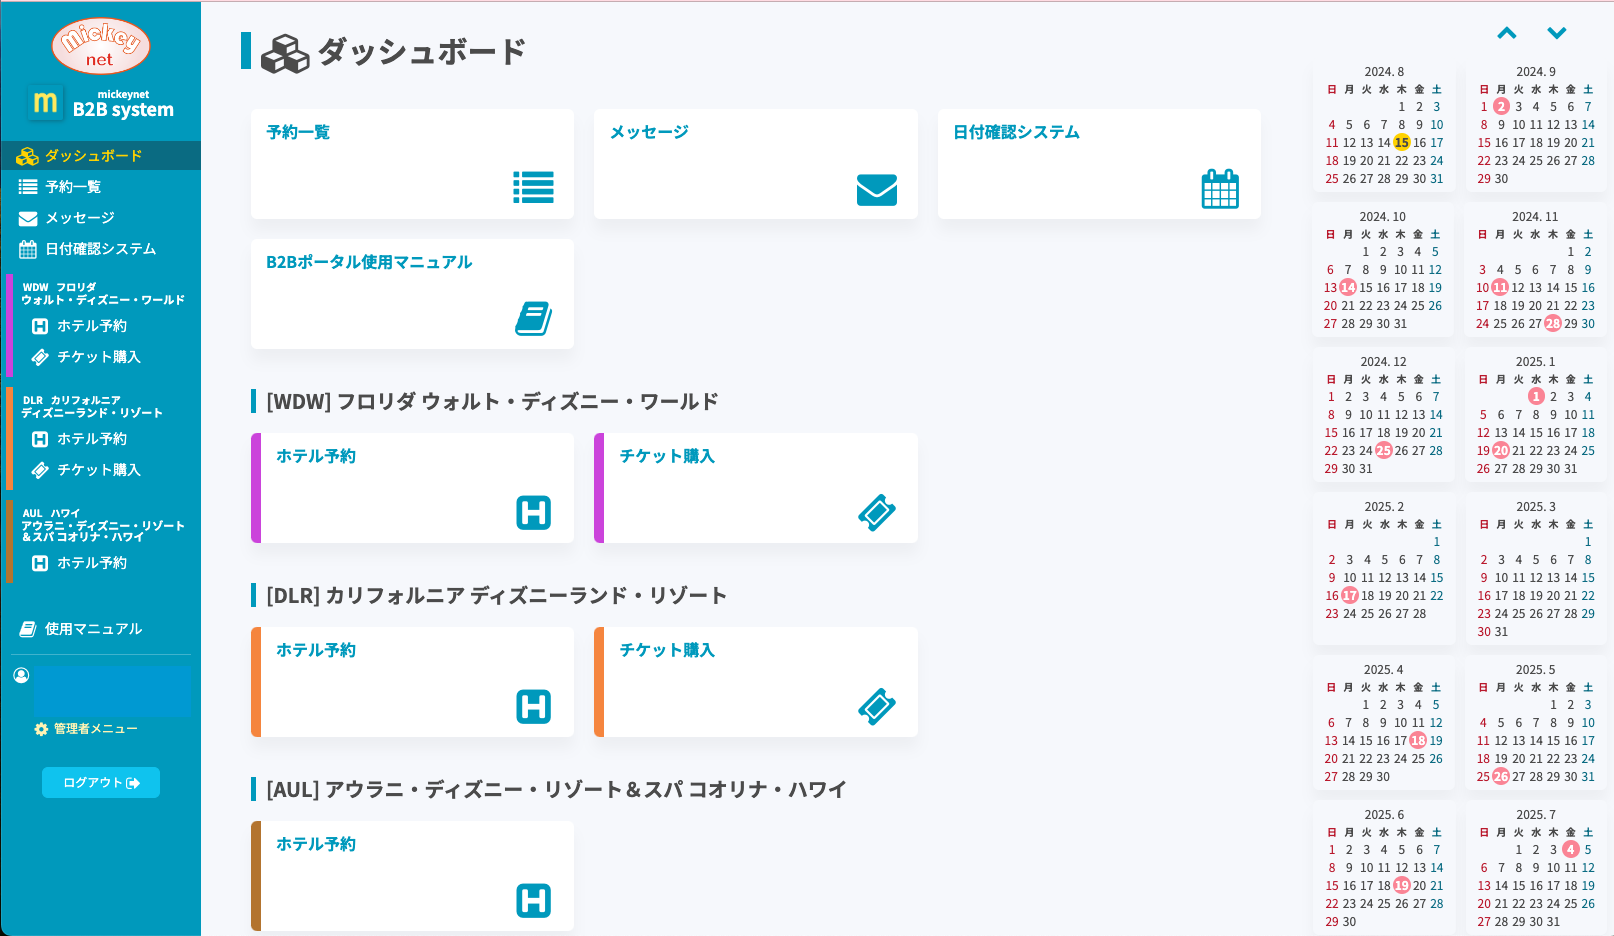Click the user profile icon in sidebar

point(21,675)
